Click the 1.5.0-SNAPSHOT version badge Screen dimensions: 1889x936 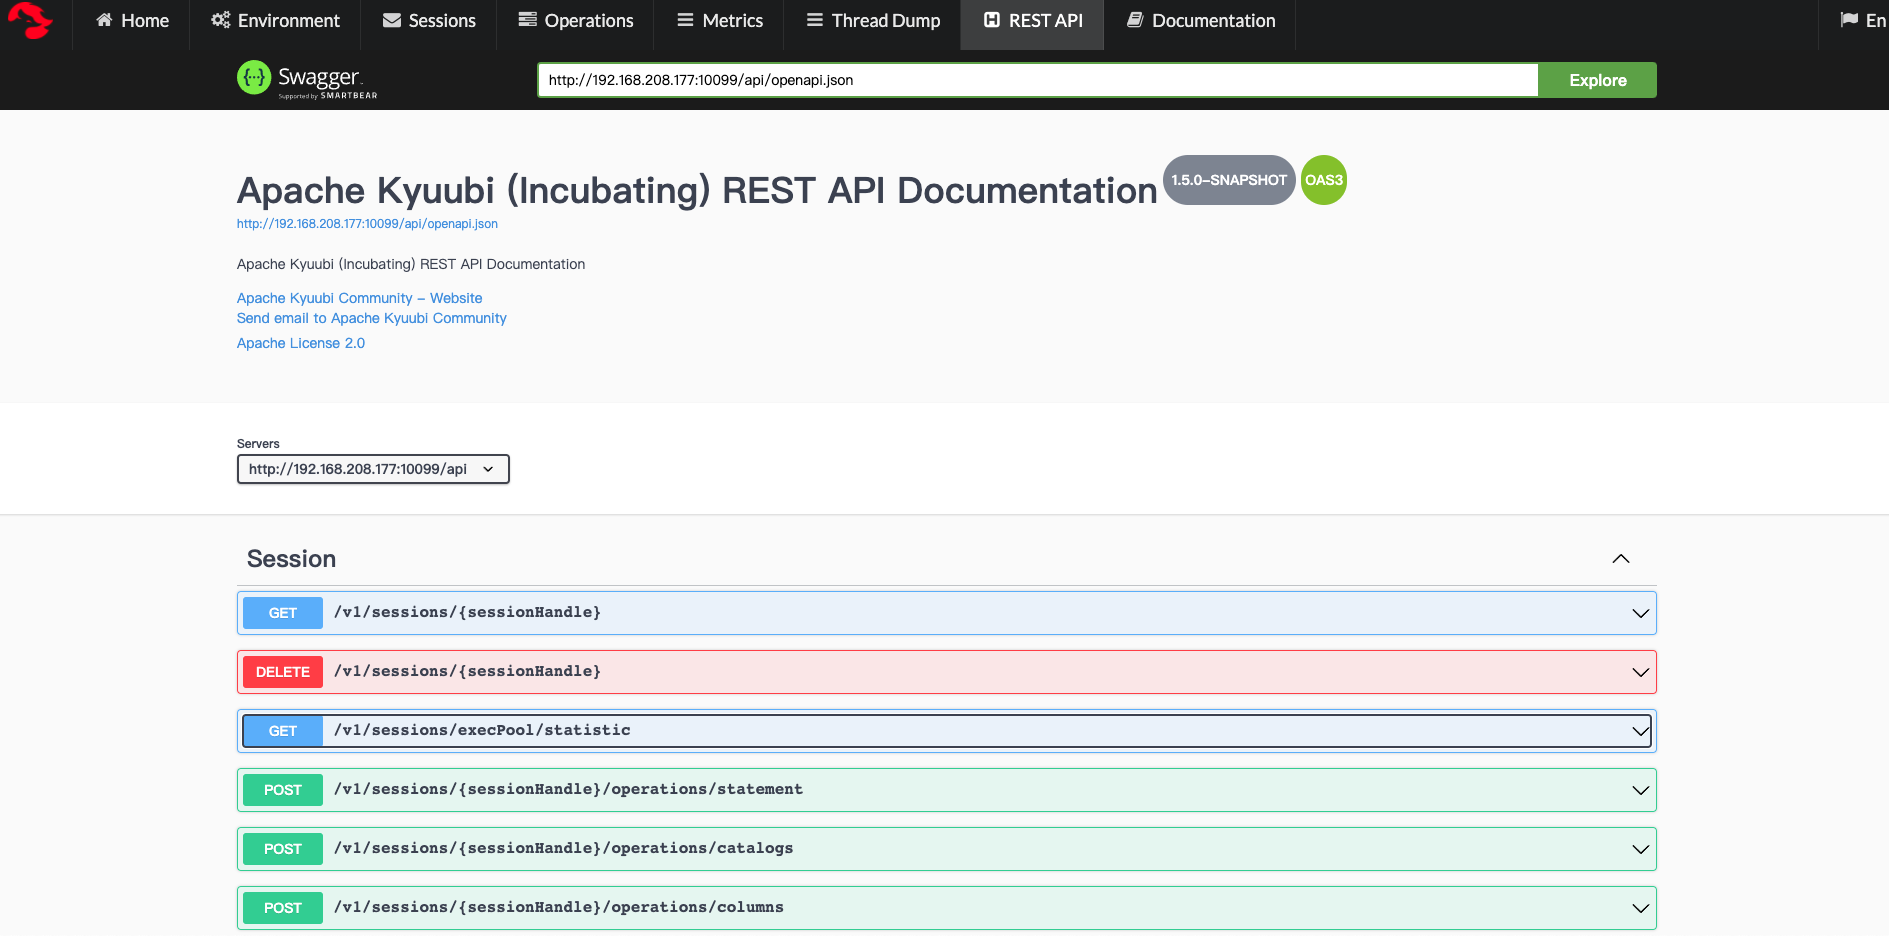pyautogui.click(x=1229, y=180)
